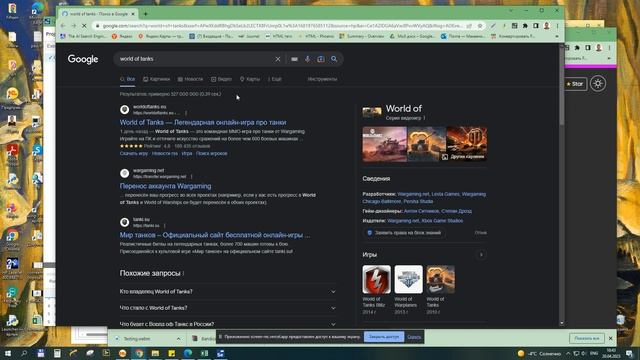Image resolution: width=640 pixels, height=360 pixels.
Task: Bookmark this page with star icon
Action: click(480, 26)
